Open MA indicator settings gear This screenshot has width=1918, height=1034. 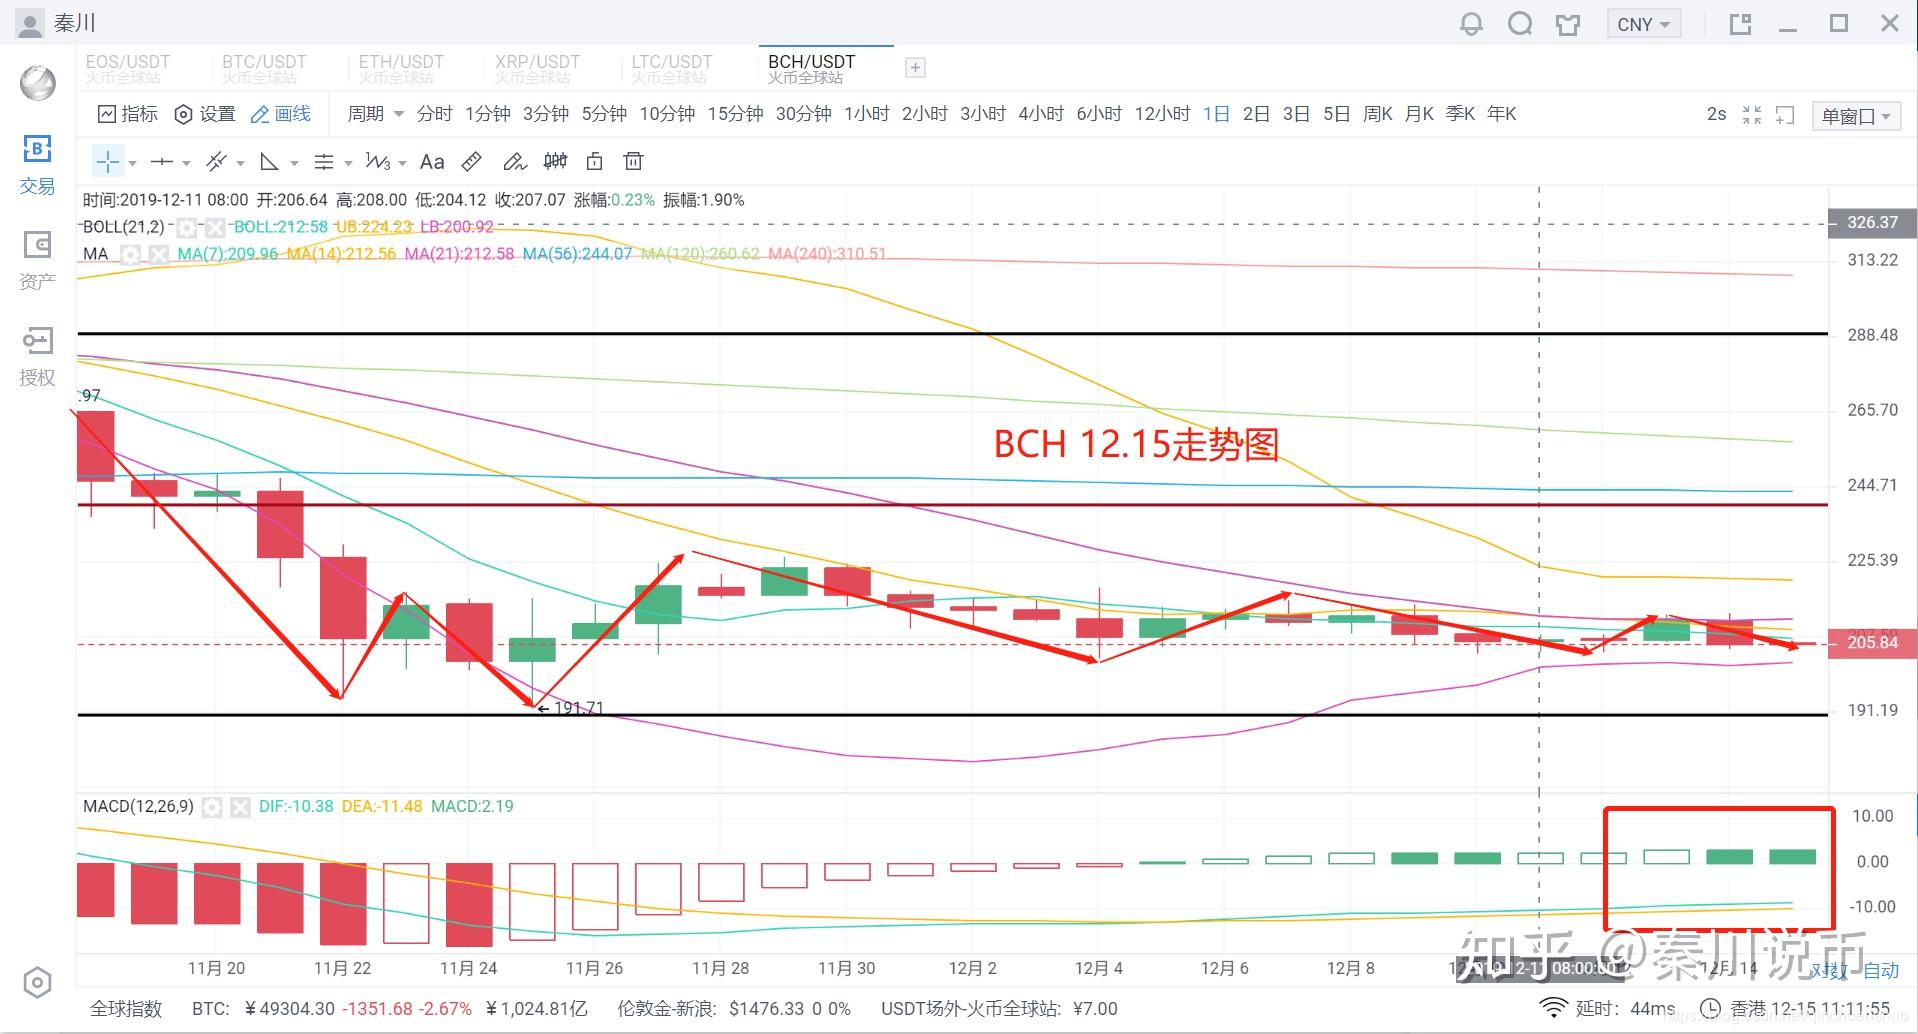[x=130, y=254]
